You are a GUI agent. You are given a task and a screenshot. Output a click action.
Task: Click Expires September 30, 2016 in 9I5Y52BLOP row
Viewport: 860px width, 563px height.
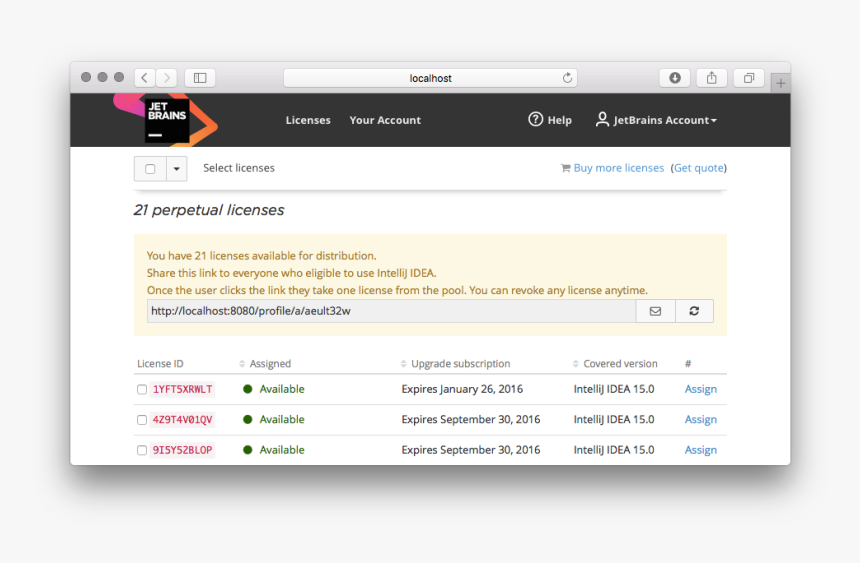(471, 450)
